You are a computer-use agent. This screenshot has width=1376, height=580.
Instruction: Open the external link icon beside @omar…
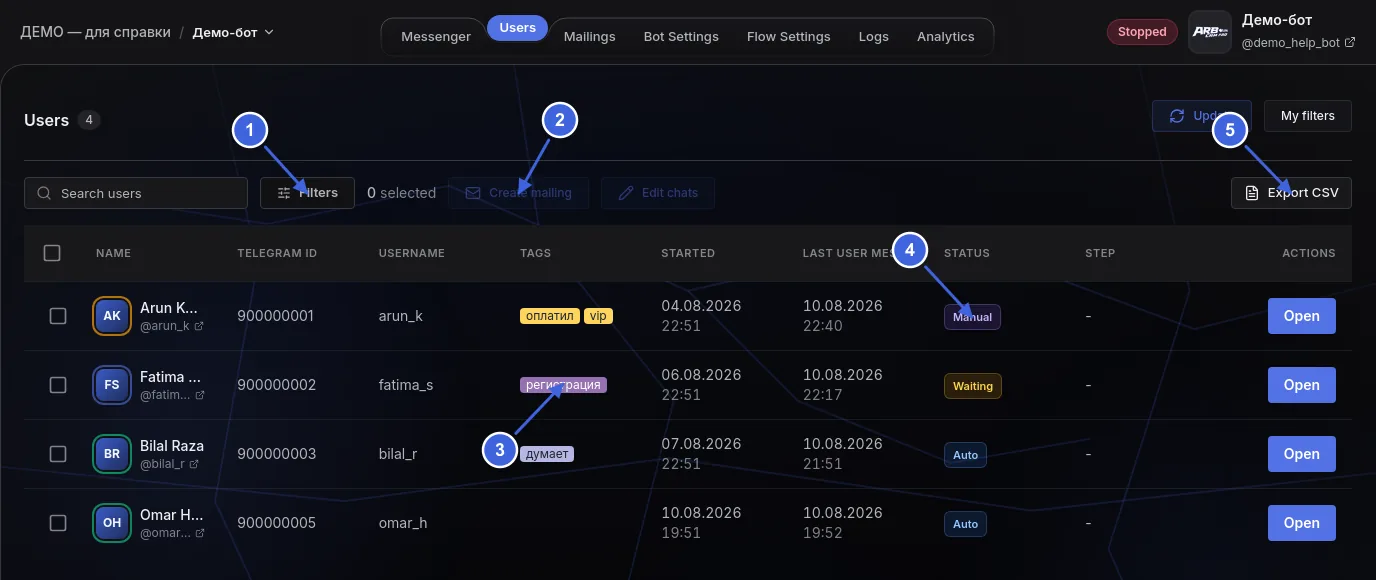[199, 533]
